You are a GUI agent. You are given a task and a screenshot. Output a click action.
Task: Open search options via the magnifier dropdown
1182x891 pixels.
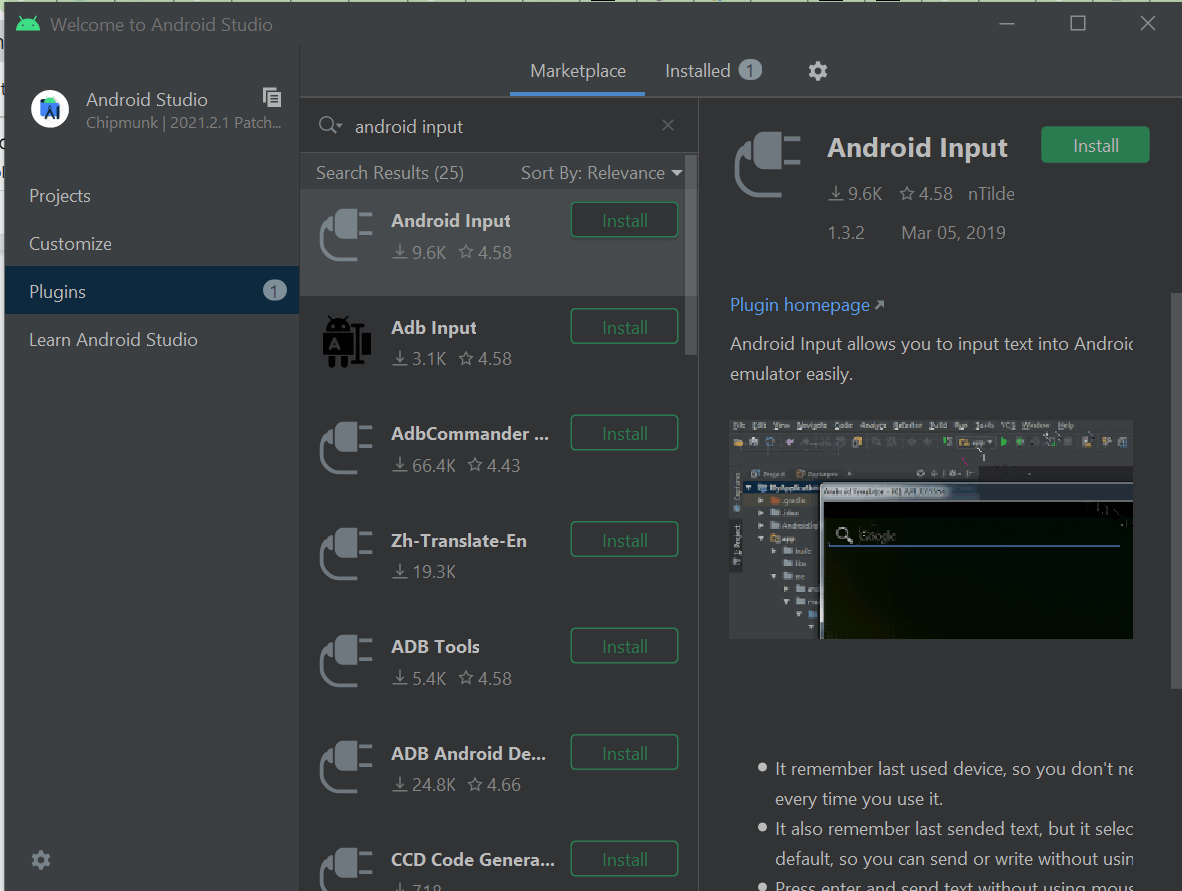pos(330,125)
